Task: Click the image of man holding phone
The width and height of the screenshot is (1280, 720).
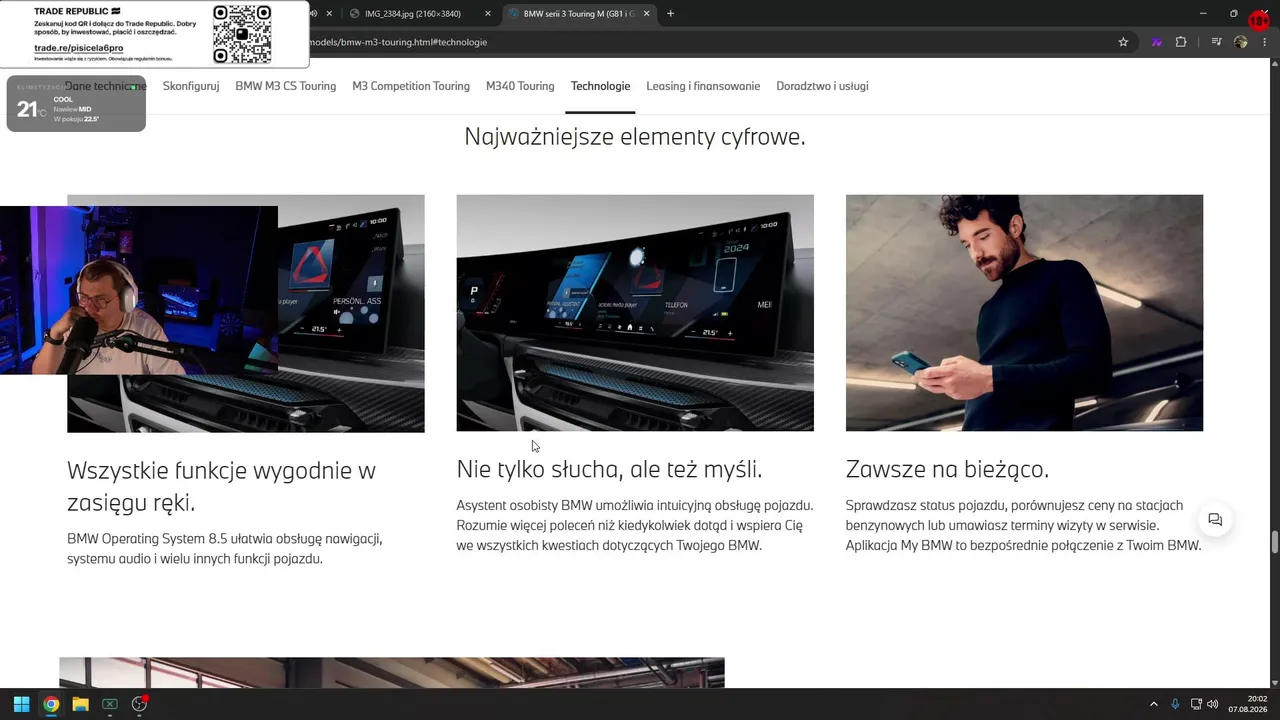Action: pyautogui.click(x=1024, y=313)
